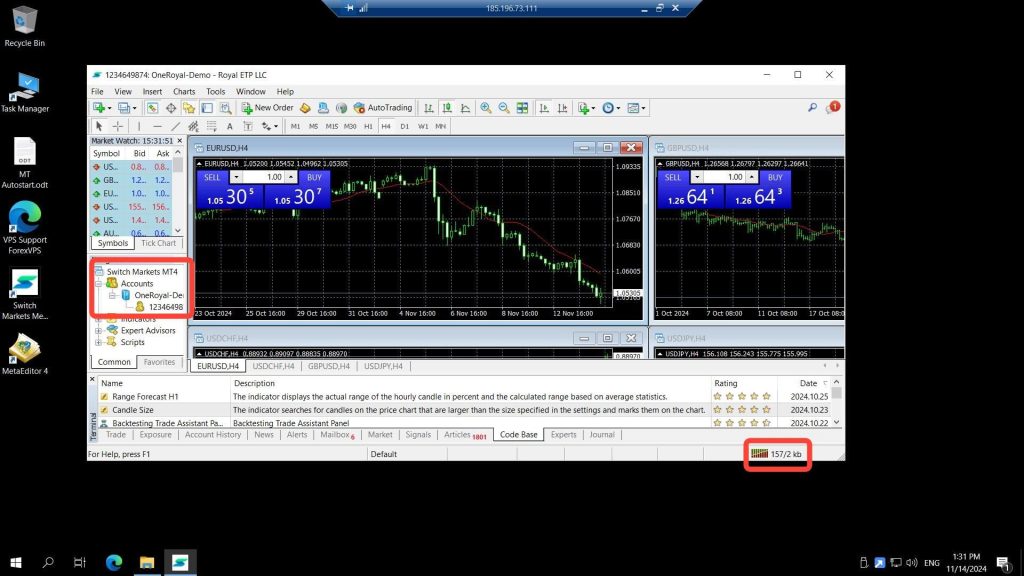Select the Horizontal Line drawing tool
The height and width of the screenshot is (576, 1024).
coord(157,126)
